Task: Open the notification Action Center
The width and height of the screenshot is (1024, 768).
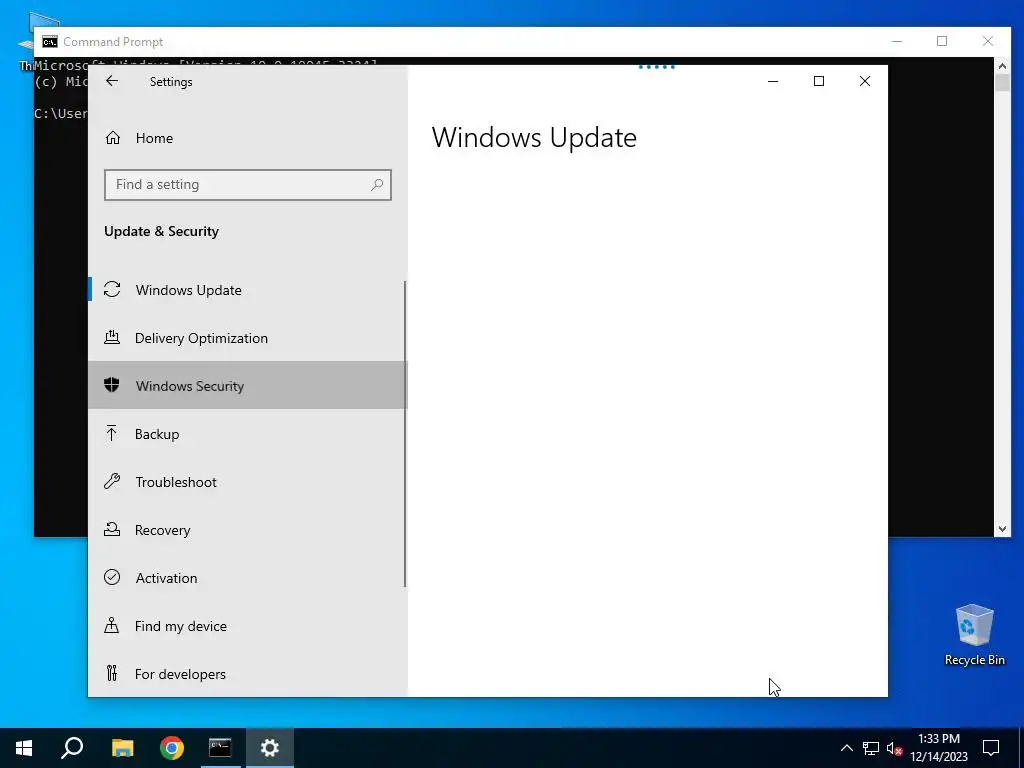Action: (991, 748)
